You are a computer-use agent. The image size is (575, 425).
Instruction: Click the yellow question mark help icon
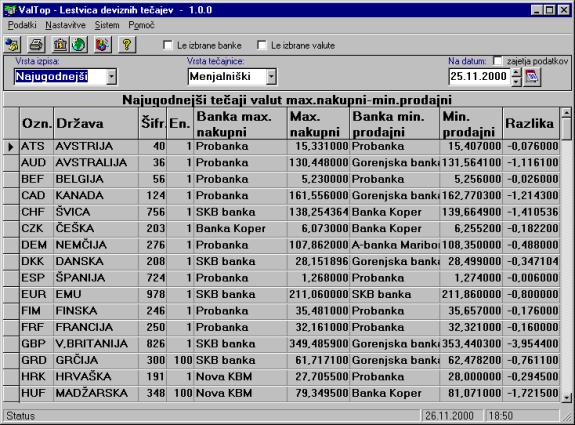127,45
